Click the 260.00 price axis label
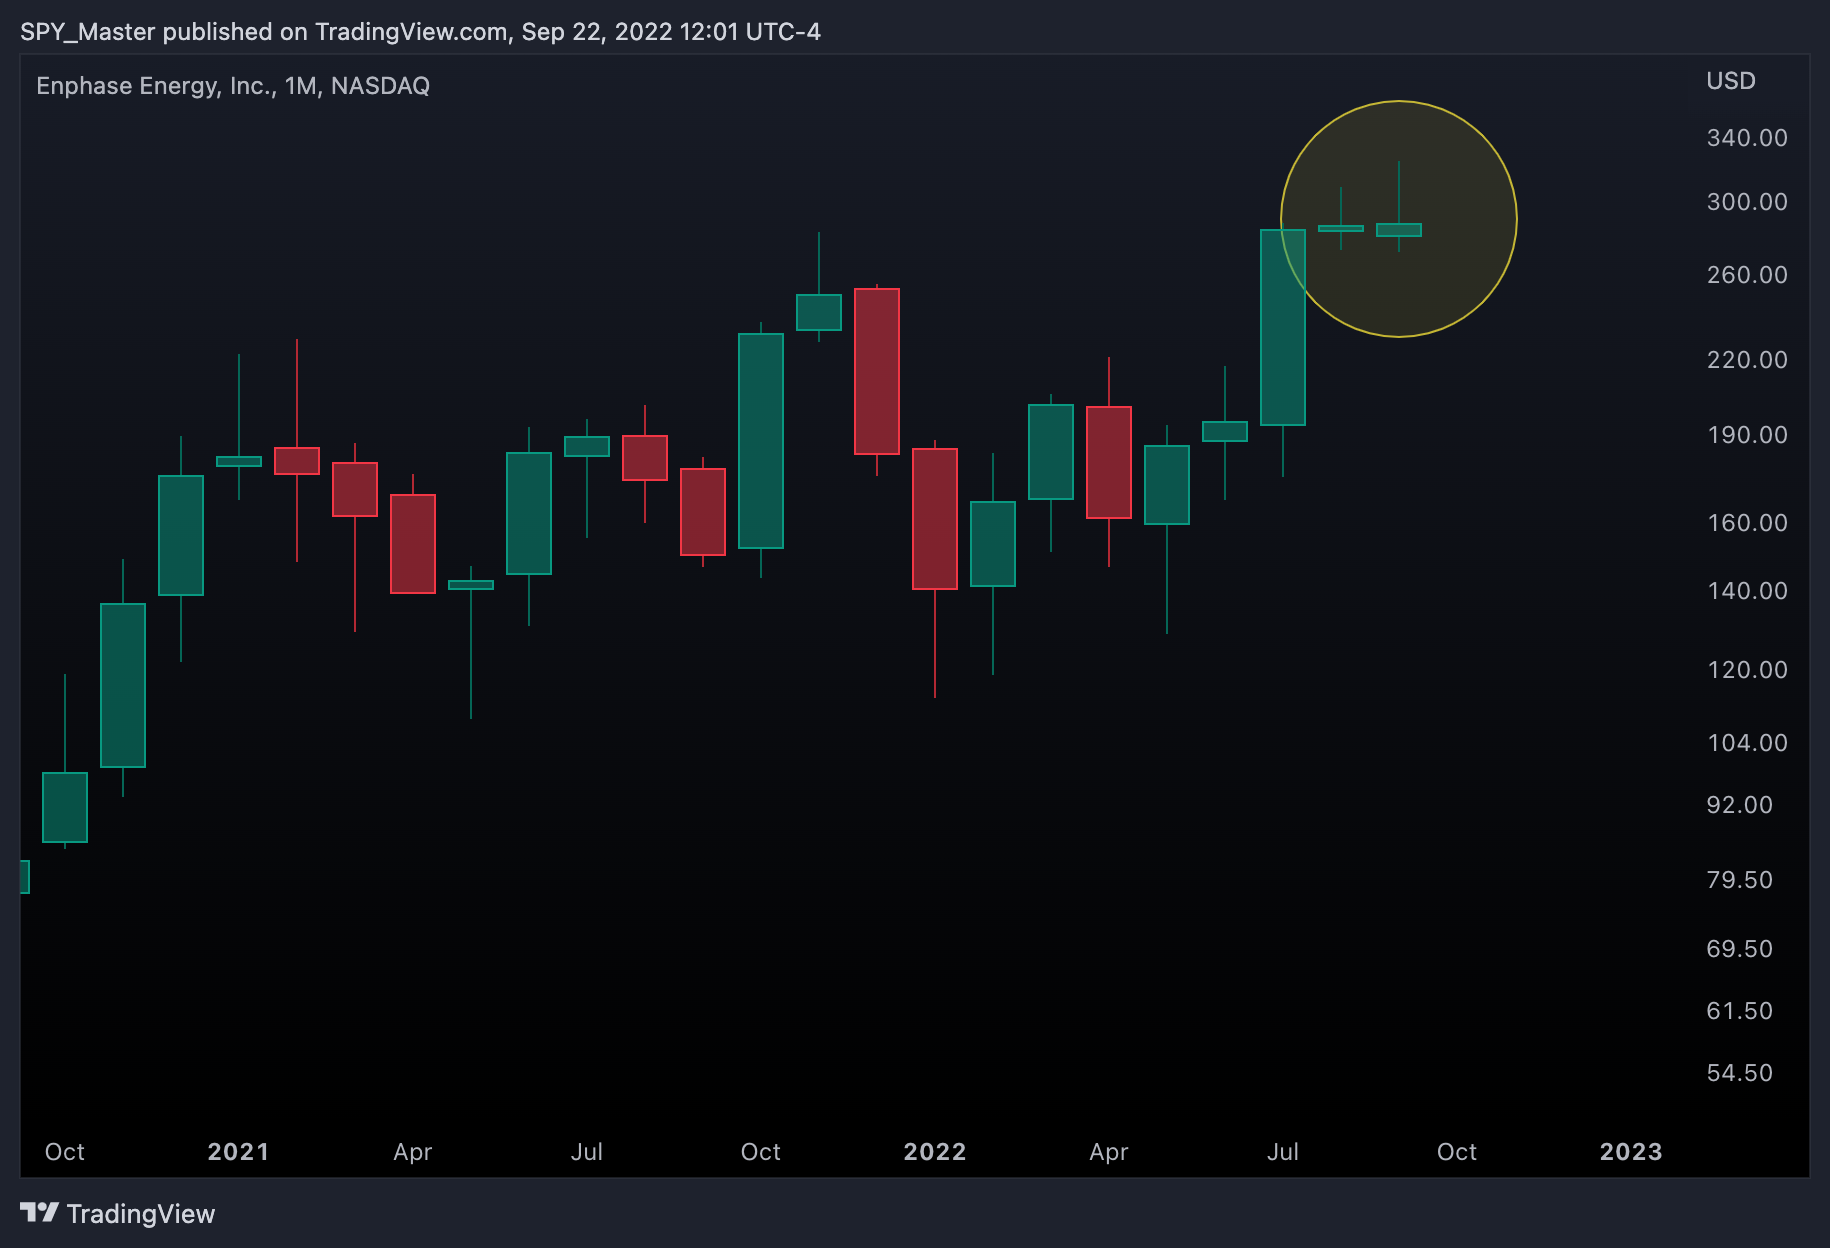1830x1248 pixels. tap(1747, 275)
